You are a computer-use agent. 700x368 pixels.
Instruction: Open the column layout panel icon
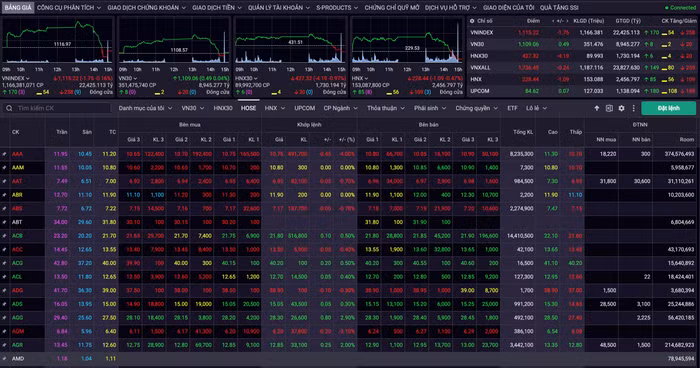pos(609,108)
